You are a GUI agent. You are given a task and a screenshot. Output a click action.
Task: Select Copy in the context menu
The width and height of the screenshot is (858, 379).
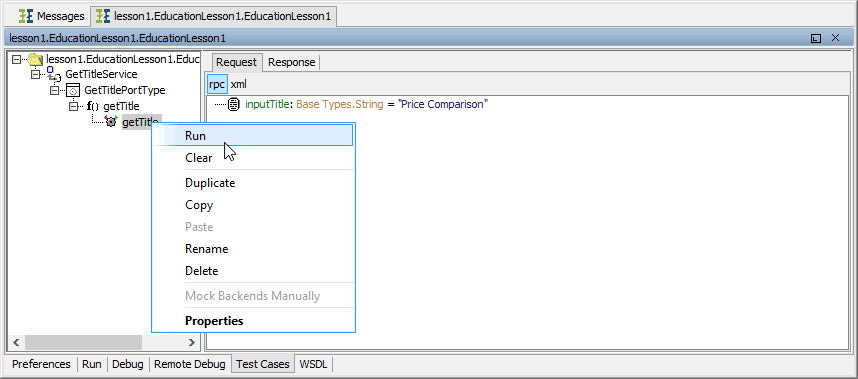[253, 205]
